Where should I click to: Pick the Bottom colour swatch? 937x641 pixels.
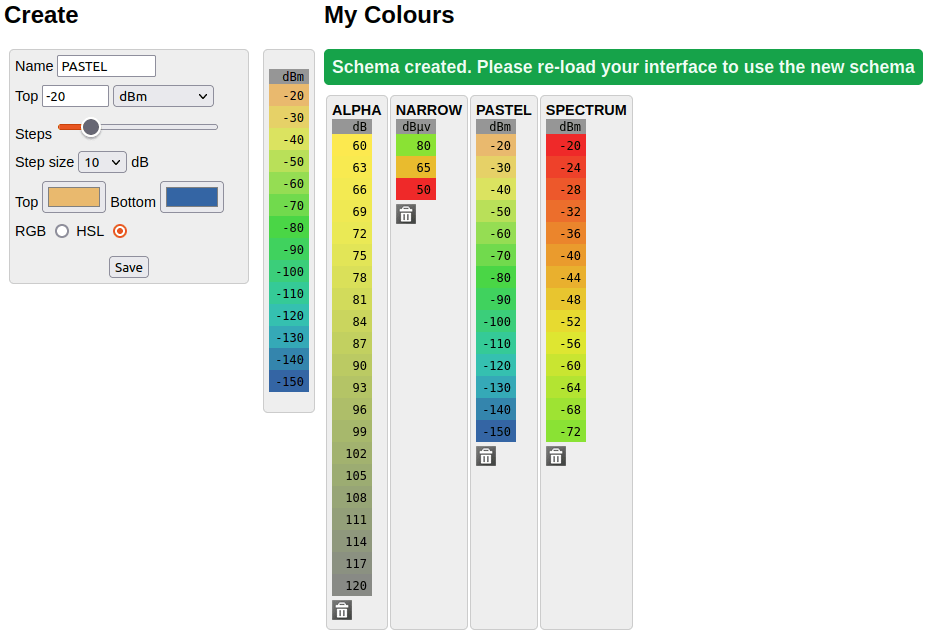[x=191, y=196]
